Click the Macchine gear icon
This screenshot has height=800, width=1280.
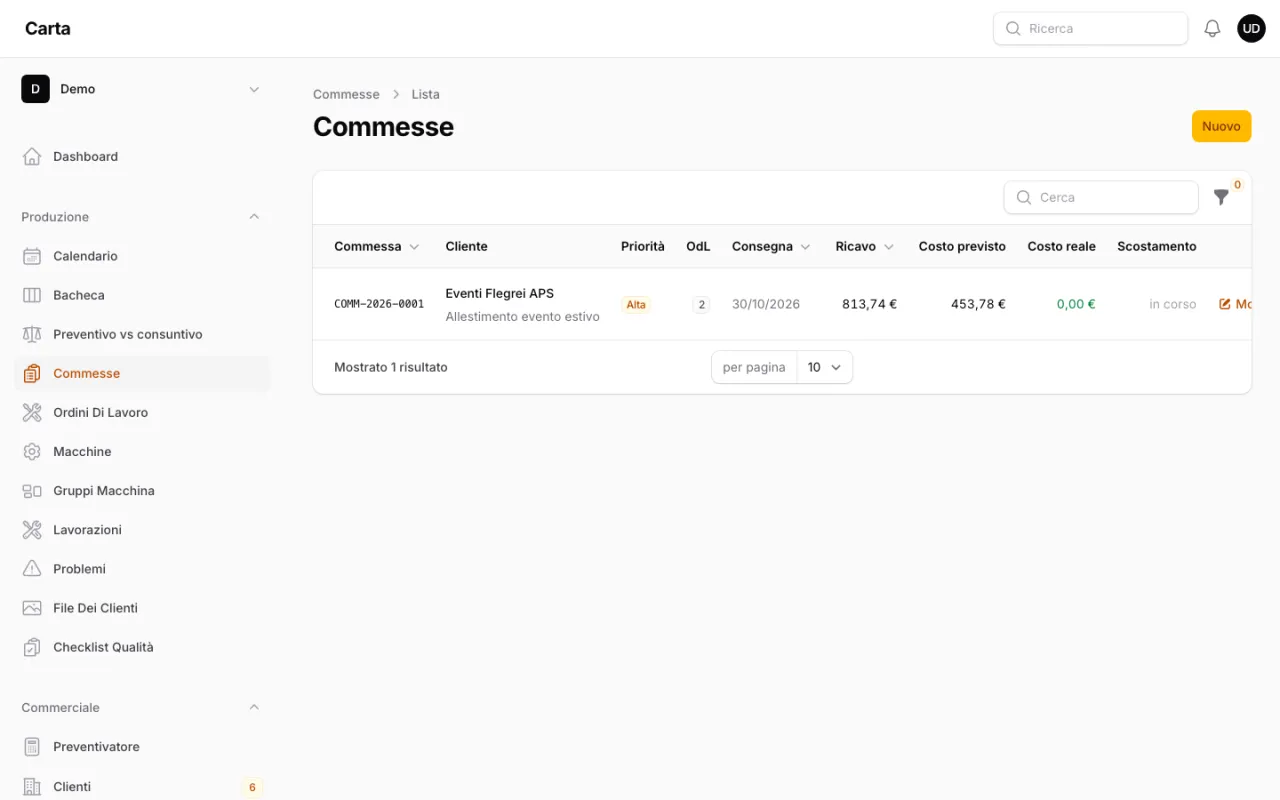pyautogui.click(x=32, y=451)
